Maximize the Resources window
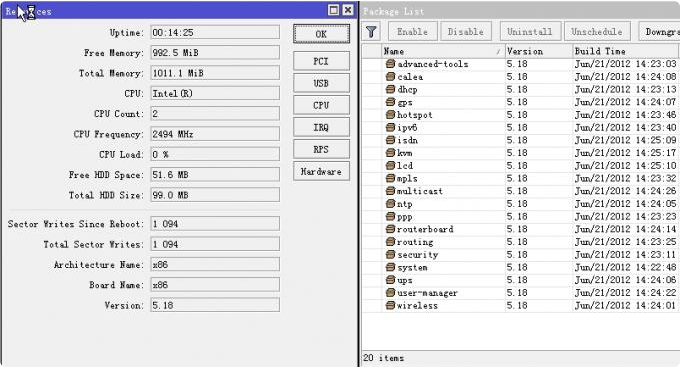The height and width of the screenshot is (368, 681). click(x=334, y=10)
